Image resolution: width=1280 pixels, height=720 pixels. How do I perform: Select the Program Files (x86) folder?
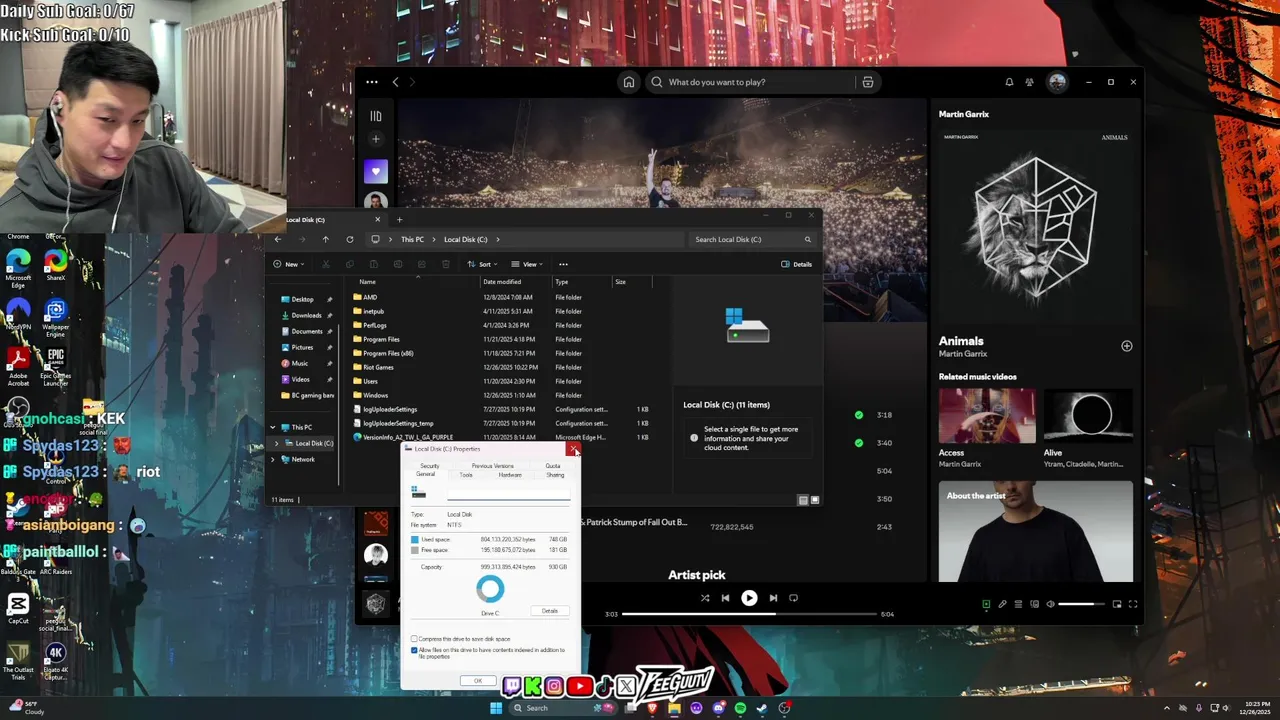(x=388, y=353)
